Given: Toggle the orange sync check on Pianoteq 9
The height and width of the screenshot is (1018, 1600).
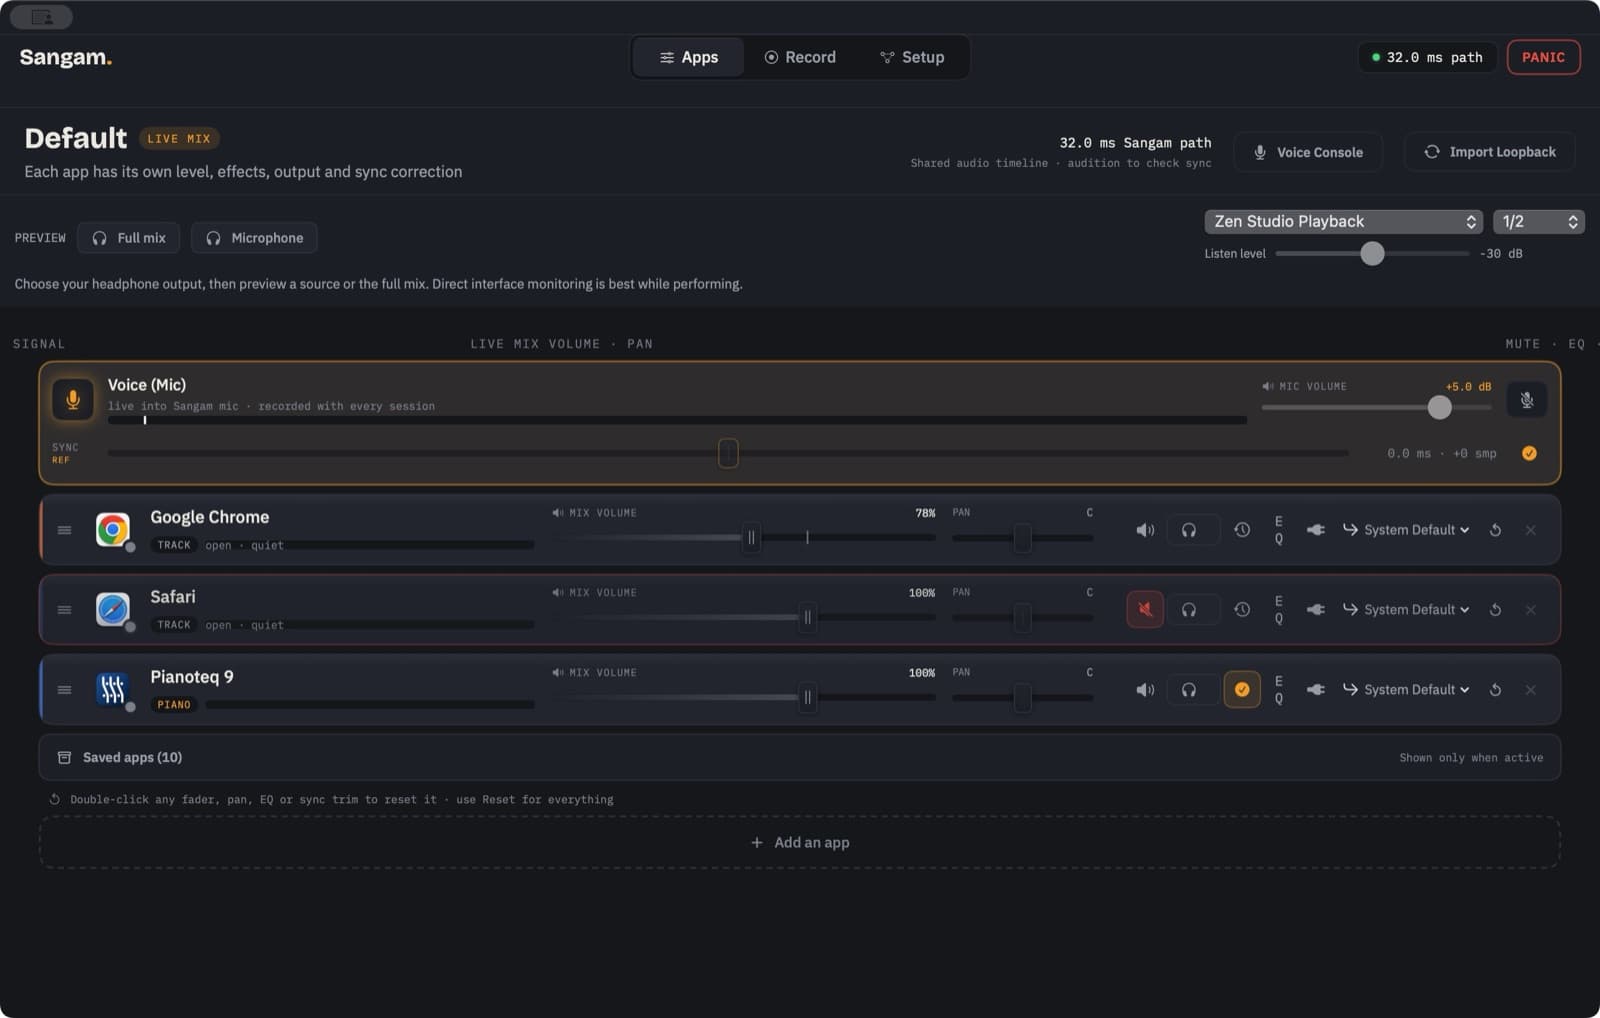Looking at the screenshot, I should pos(1242,690).
